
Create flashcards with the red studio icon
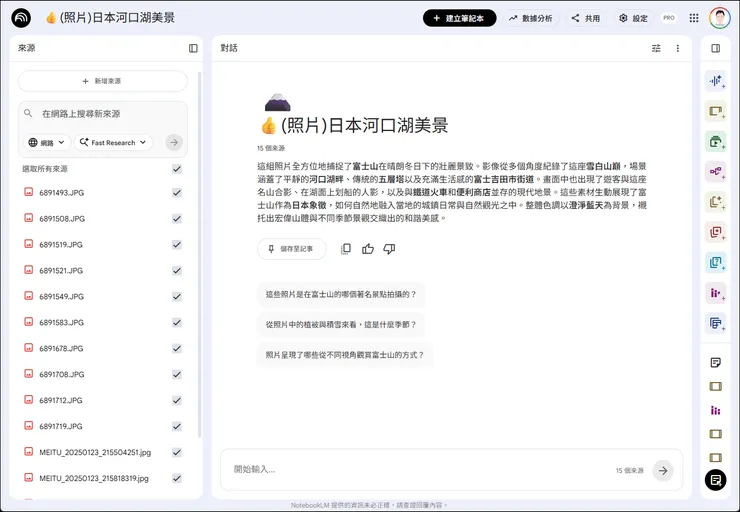[x=716, y=232]
